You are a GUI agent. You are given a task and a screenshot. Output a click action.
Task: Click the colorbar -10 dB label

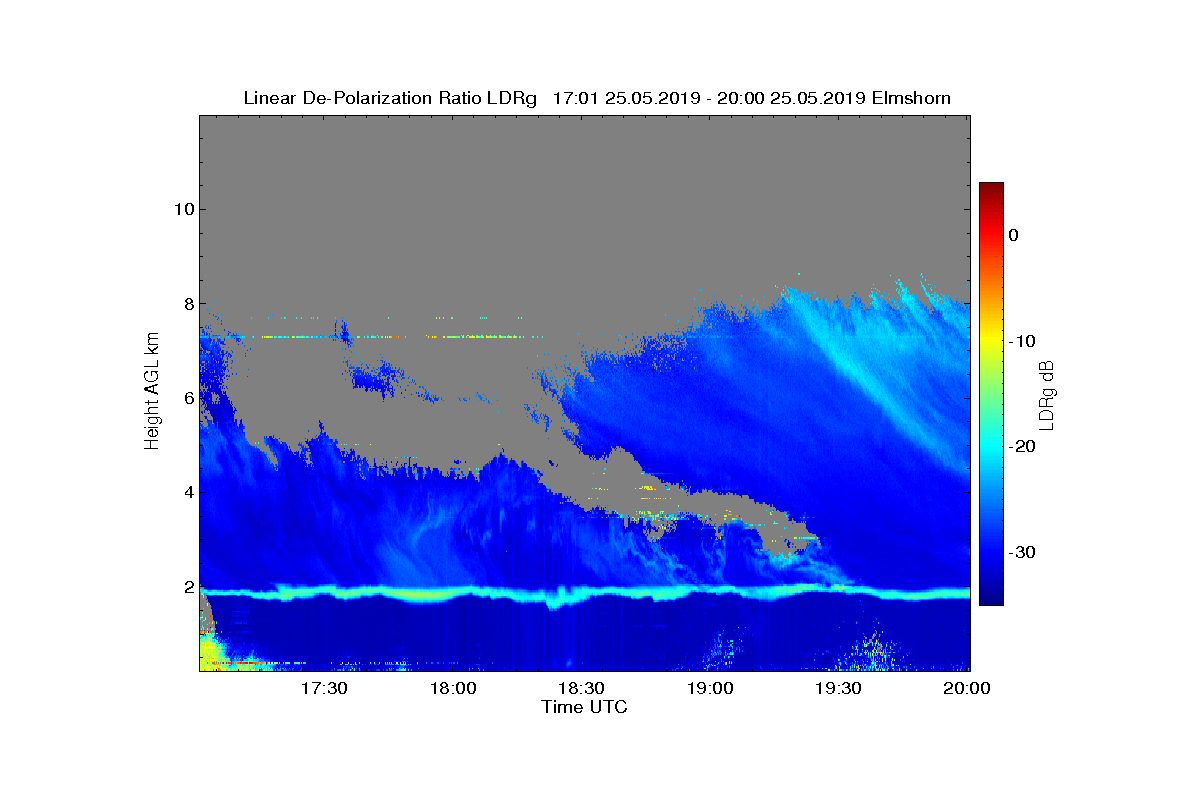[1021, 341]
